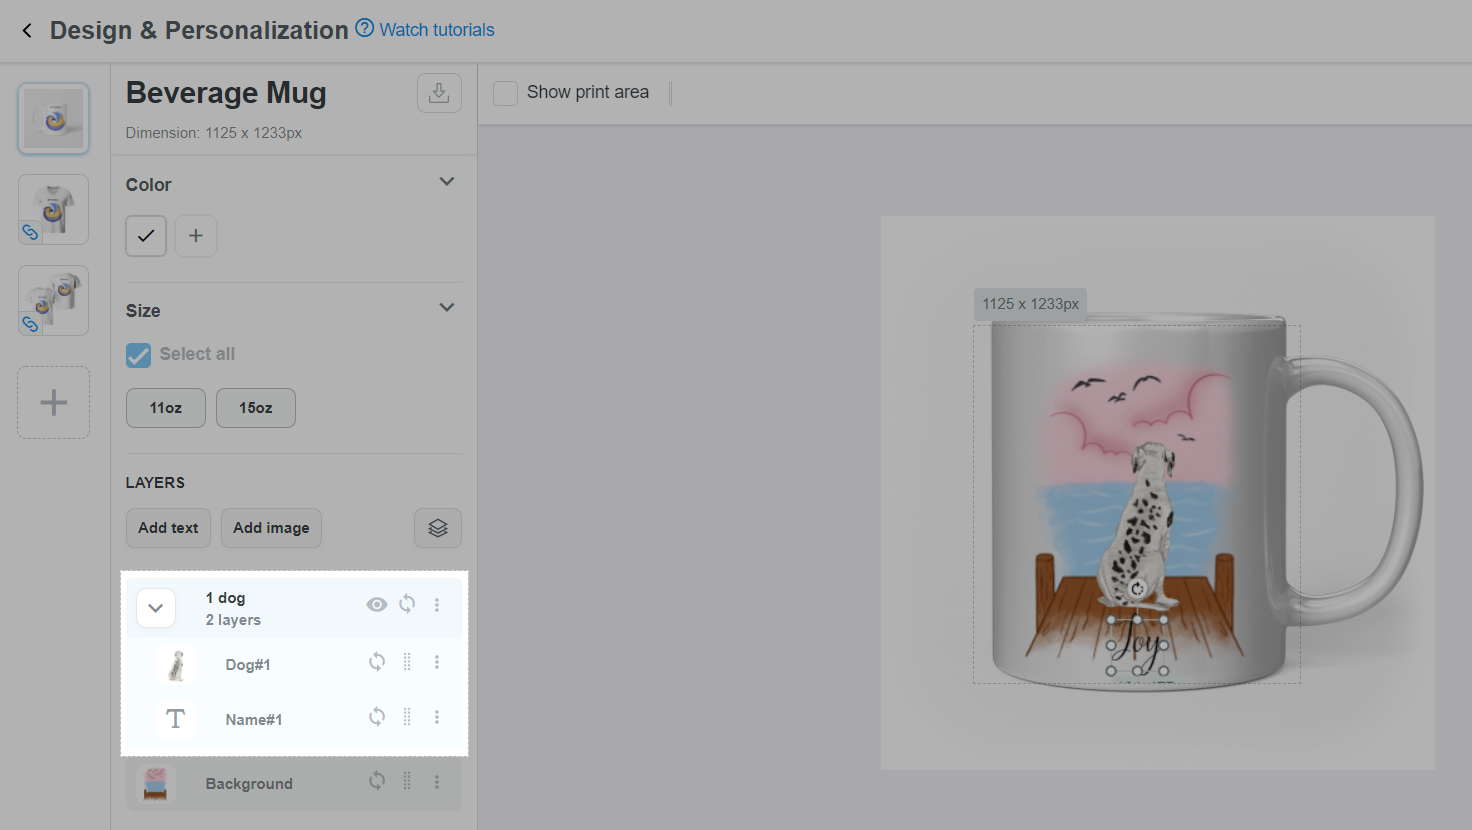Viewport: 1472px width, 830px height.
Task: Select the single t-shirt product thumbnail
Action: (53, 209)
